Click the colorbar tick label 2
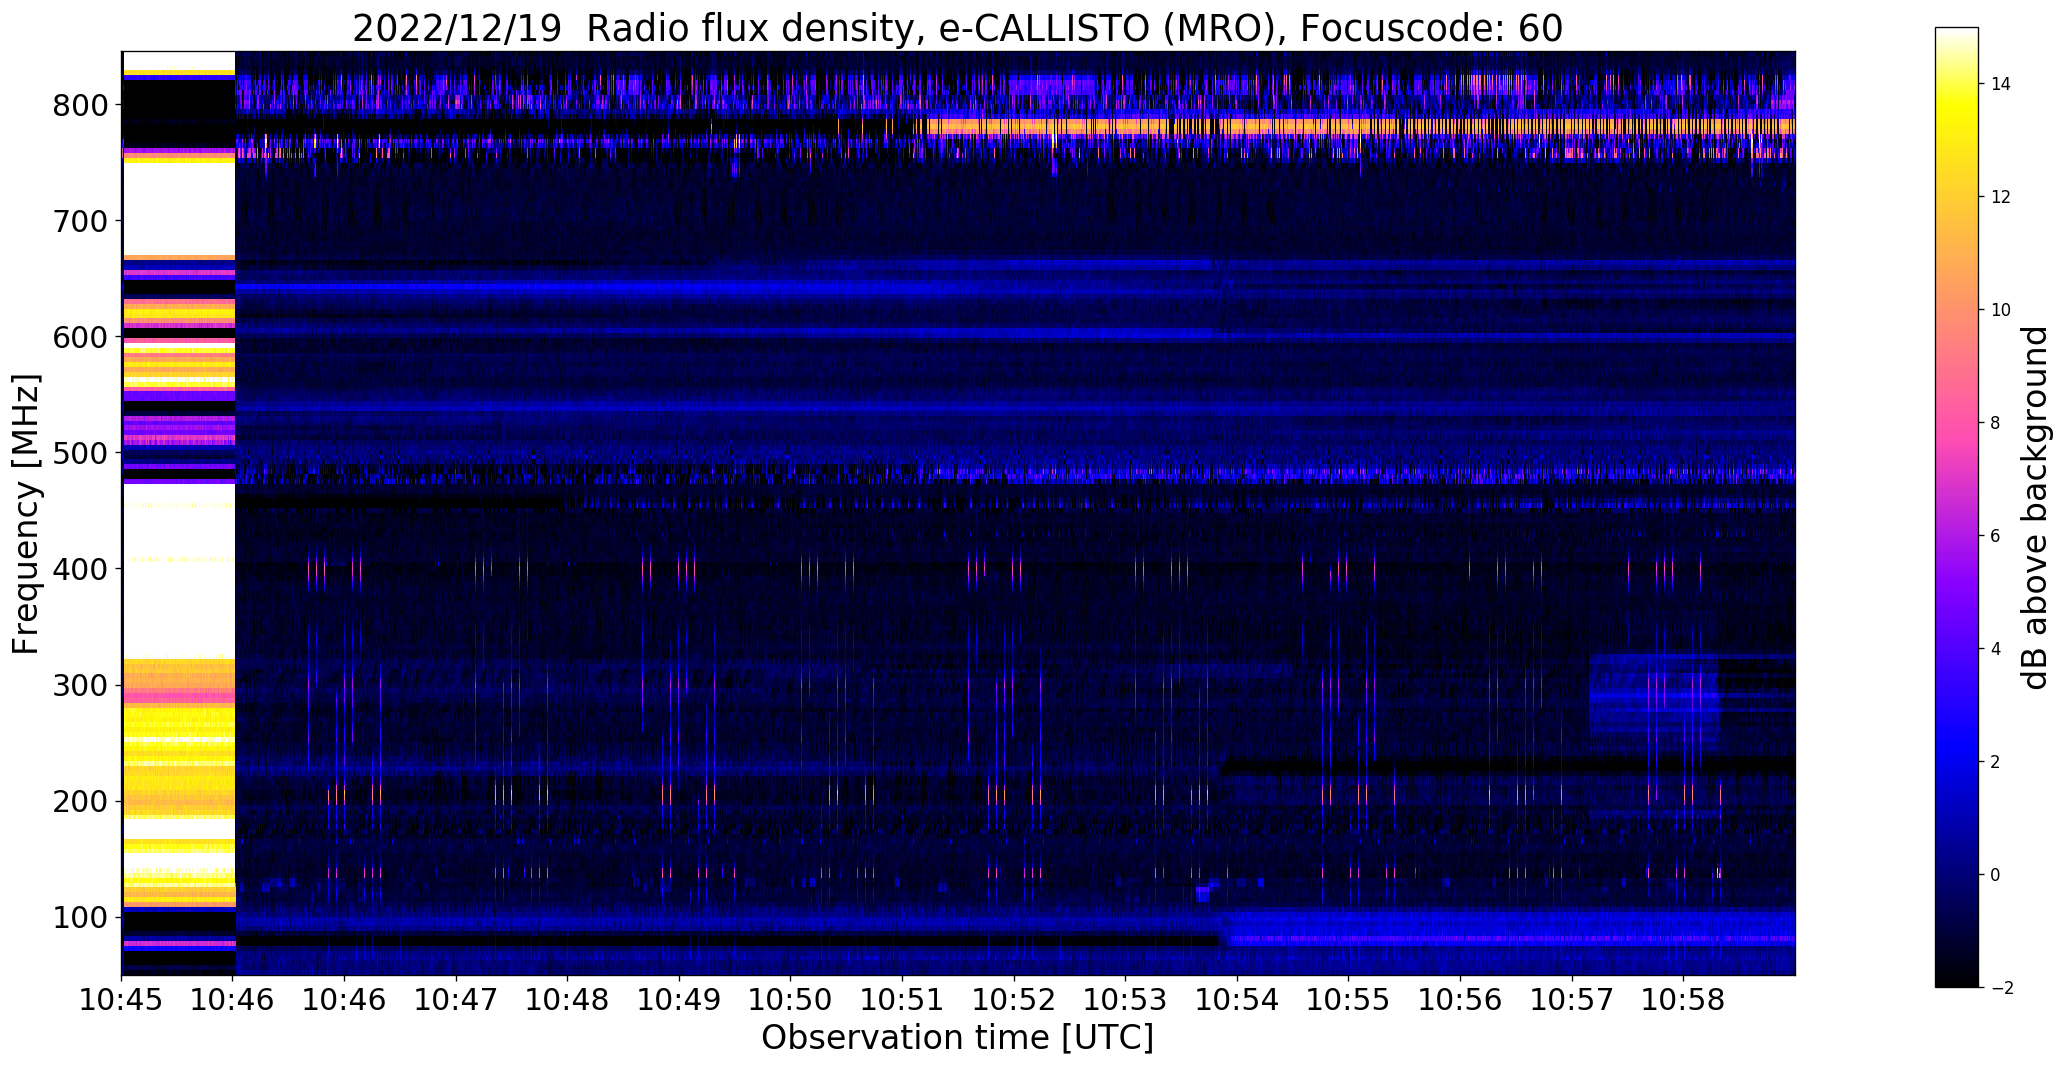The width and height of the screenshot is (2066, 1067). [x=1996, y=762]
